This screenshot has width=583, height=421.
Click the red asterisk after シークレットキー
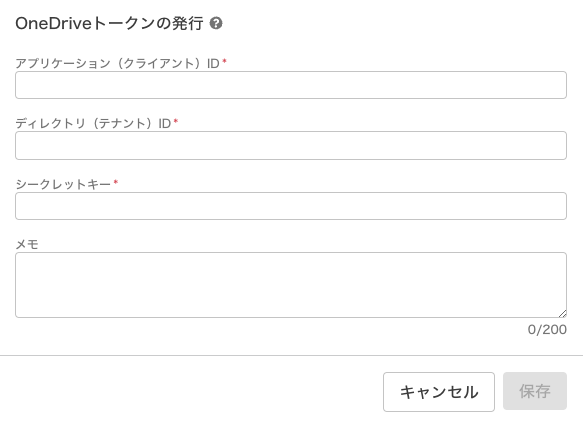[x=116, y=182]
